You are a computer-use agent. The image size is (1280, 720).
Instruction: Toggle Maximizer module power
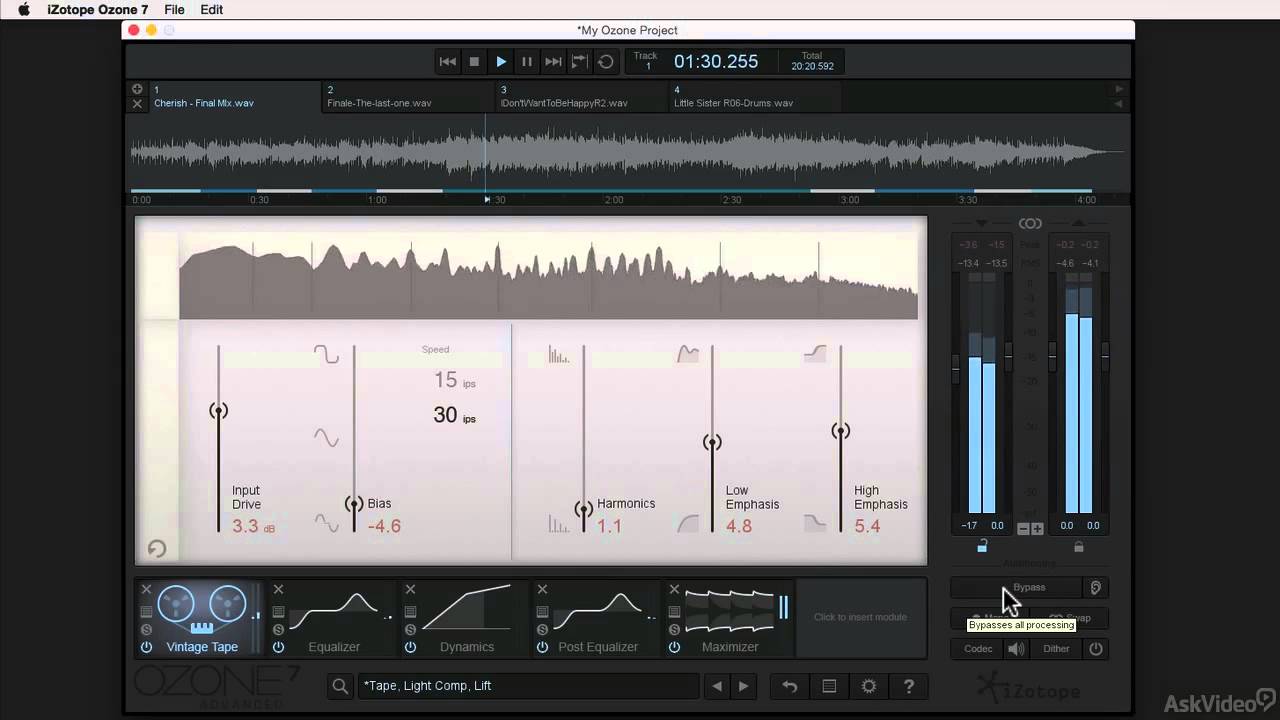point(674,647)
